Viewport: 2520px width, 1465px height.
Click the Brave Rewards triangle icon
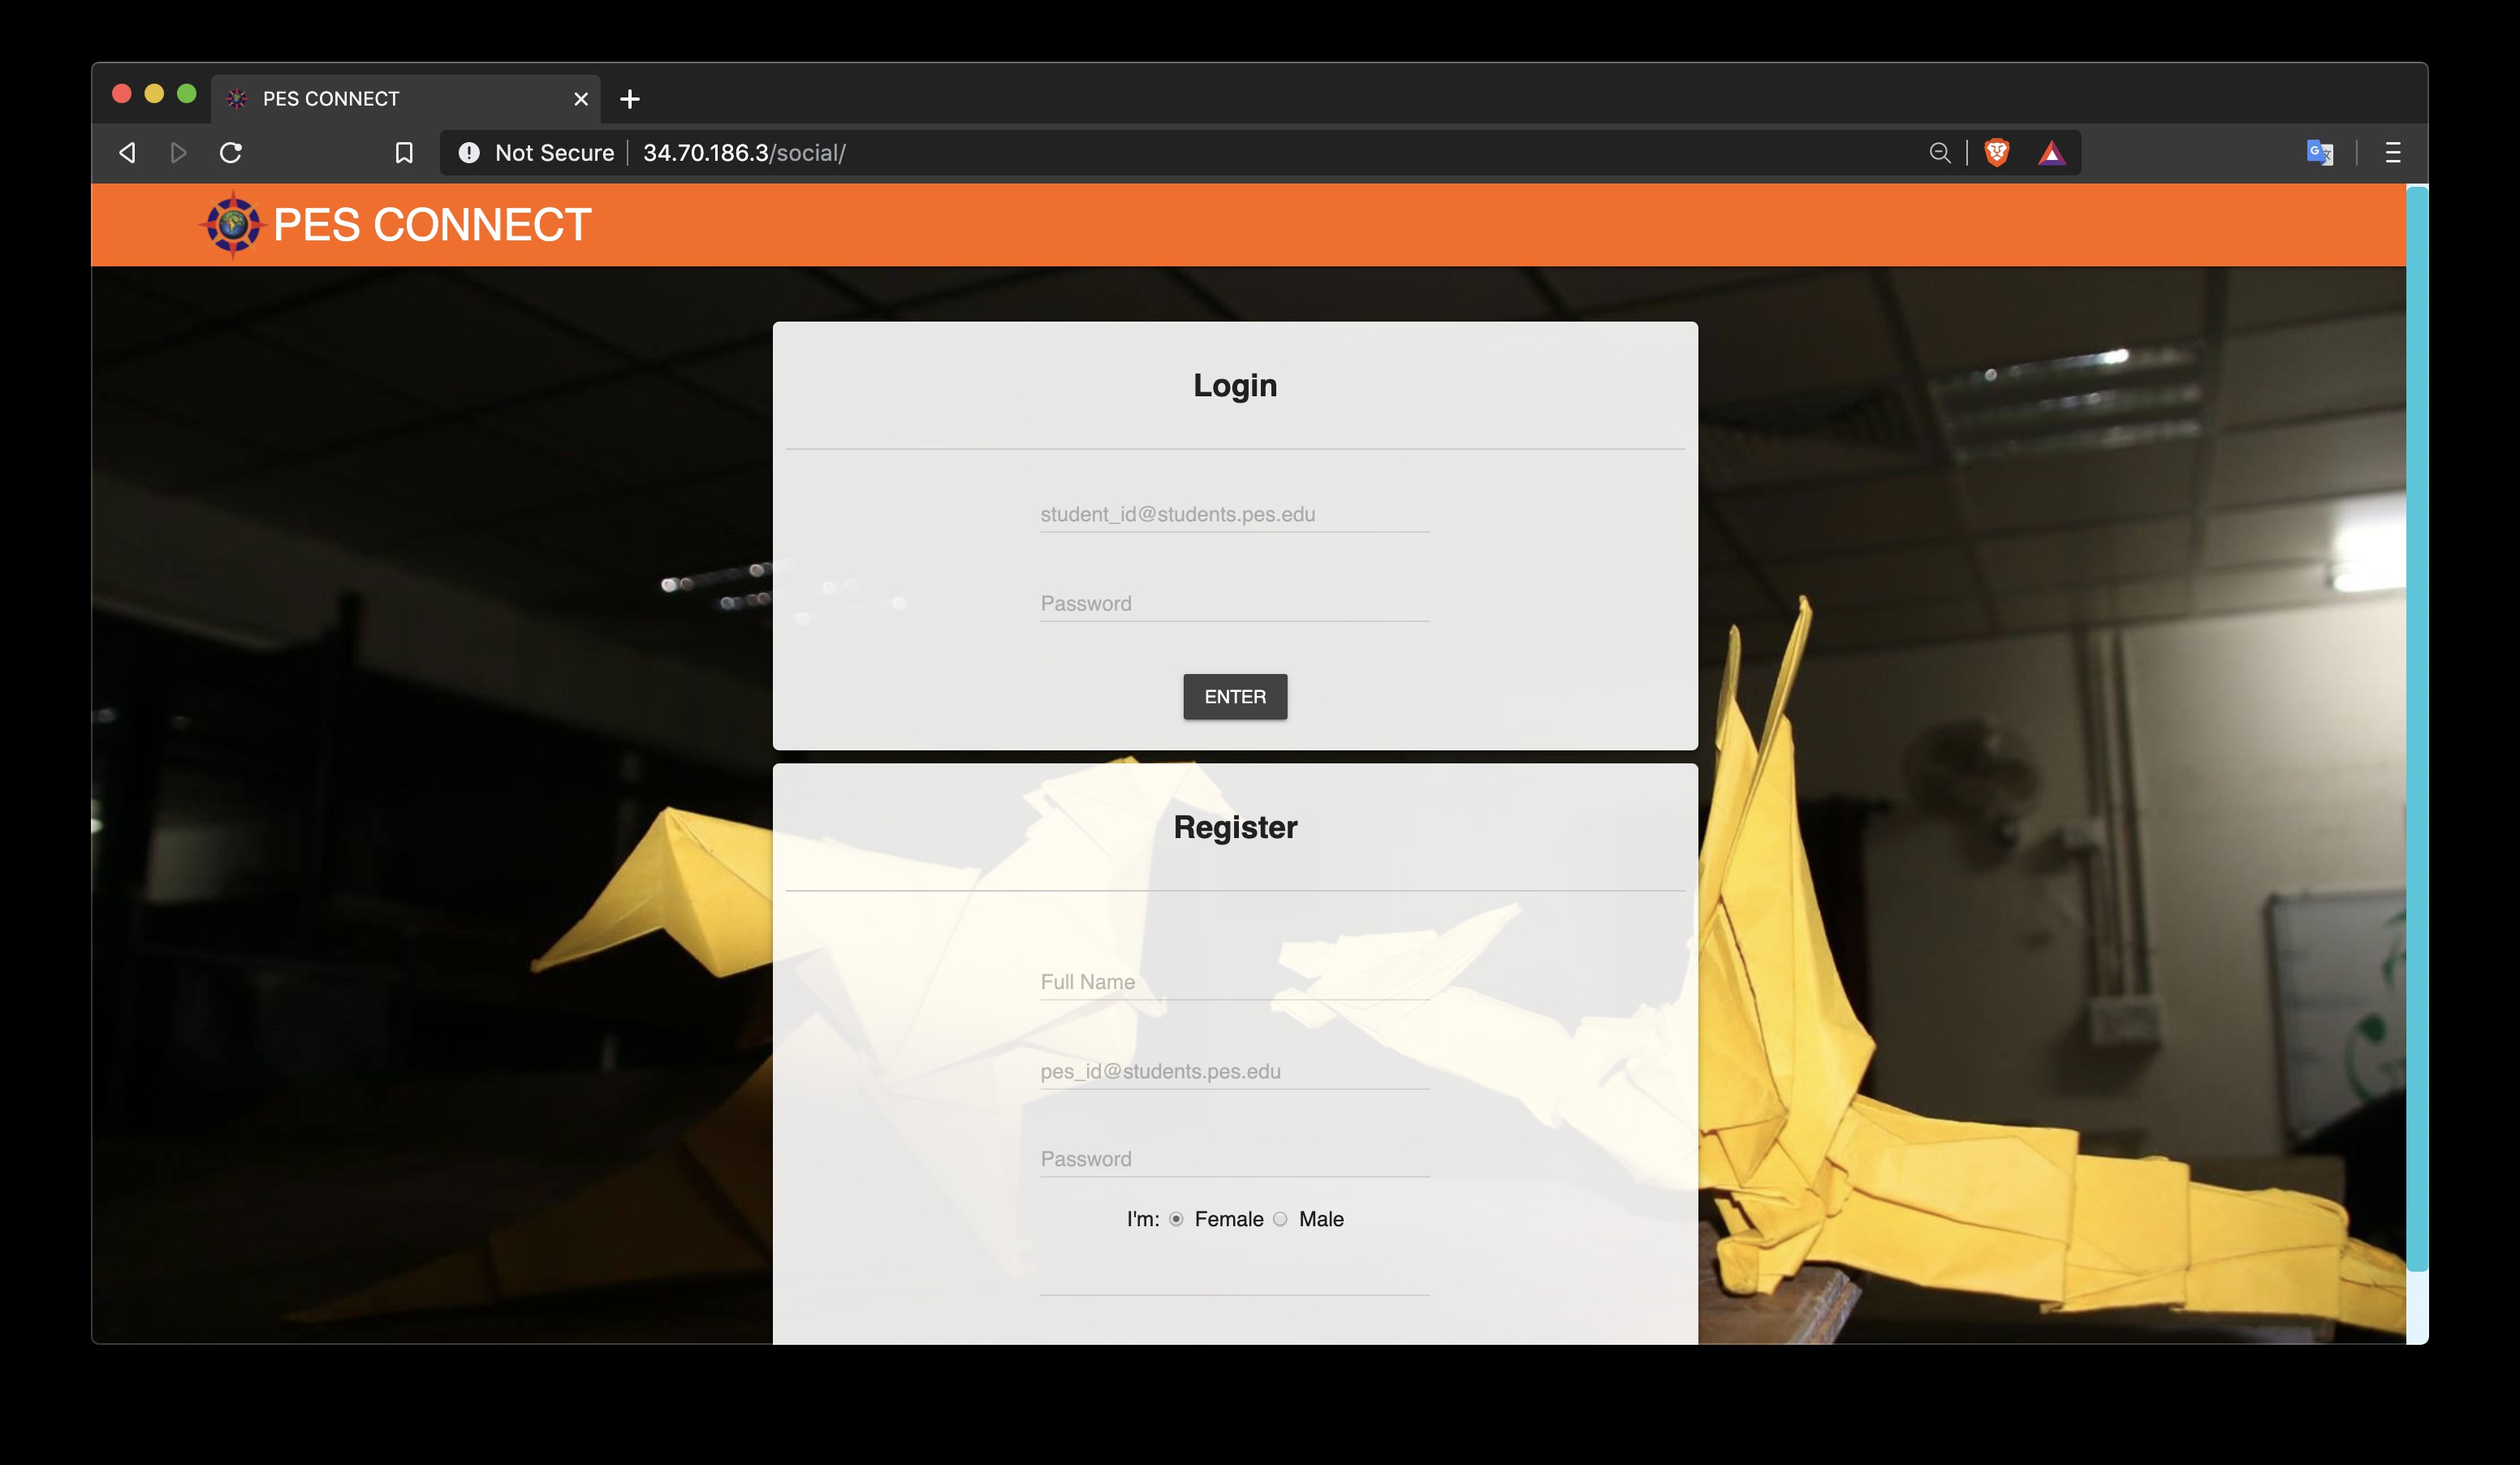coord(2051,153)
